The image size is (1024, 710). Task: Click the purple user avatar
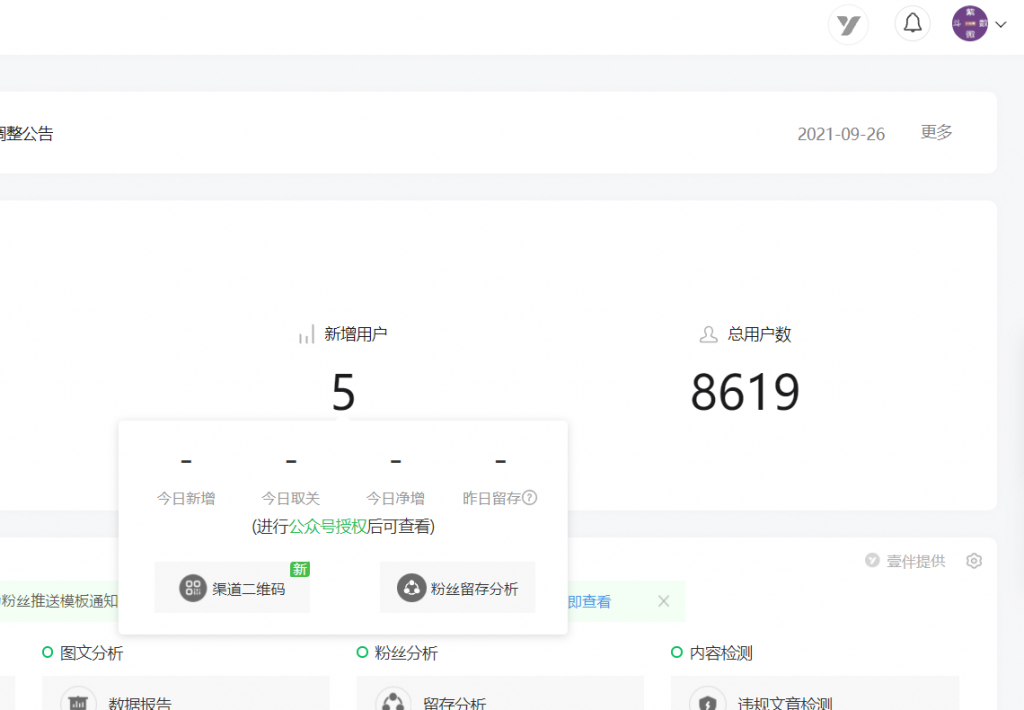969,24
